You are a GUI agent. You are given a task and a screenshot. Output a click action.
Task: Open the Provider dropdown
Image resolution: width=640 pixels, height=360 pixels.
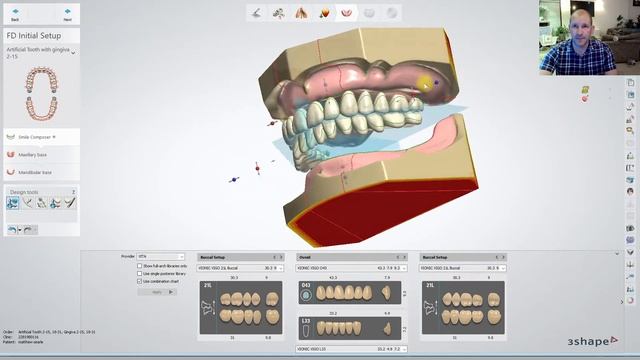tap(160, 256)
